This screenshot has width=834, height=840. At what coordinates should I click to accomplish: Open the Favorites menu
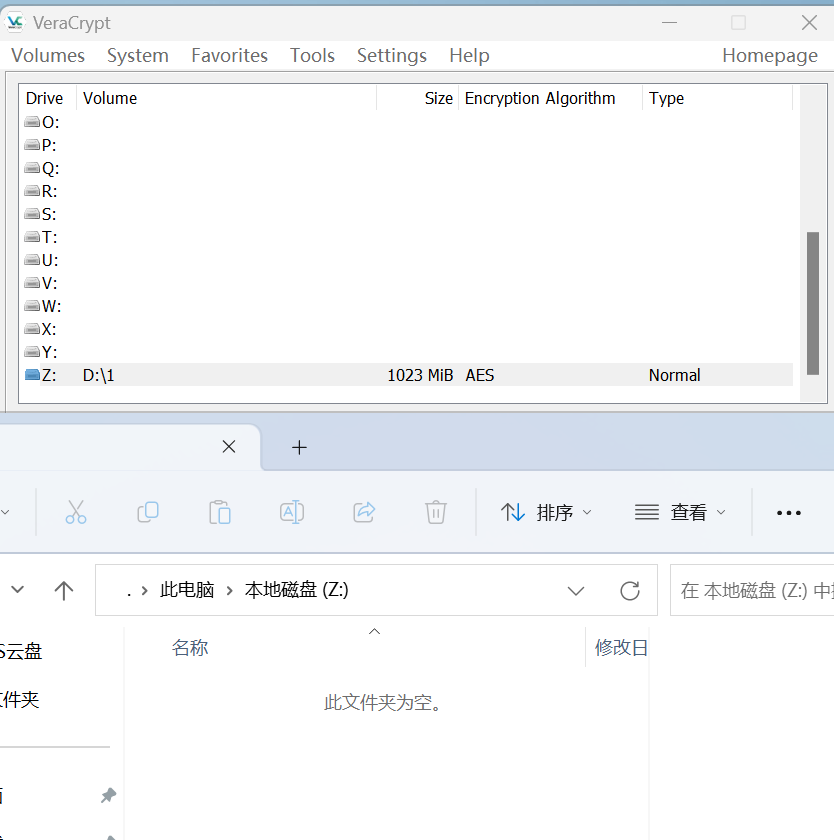click(229, 56)
